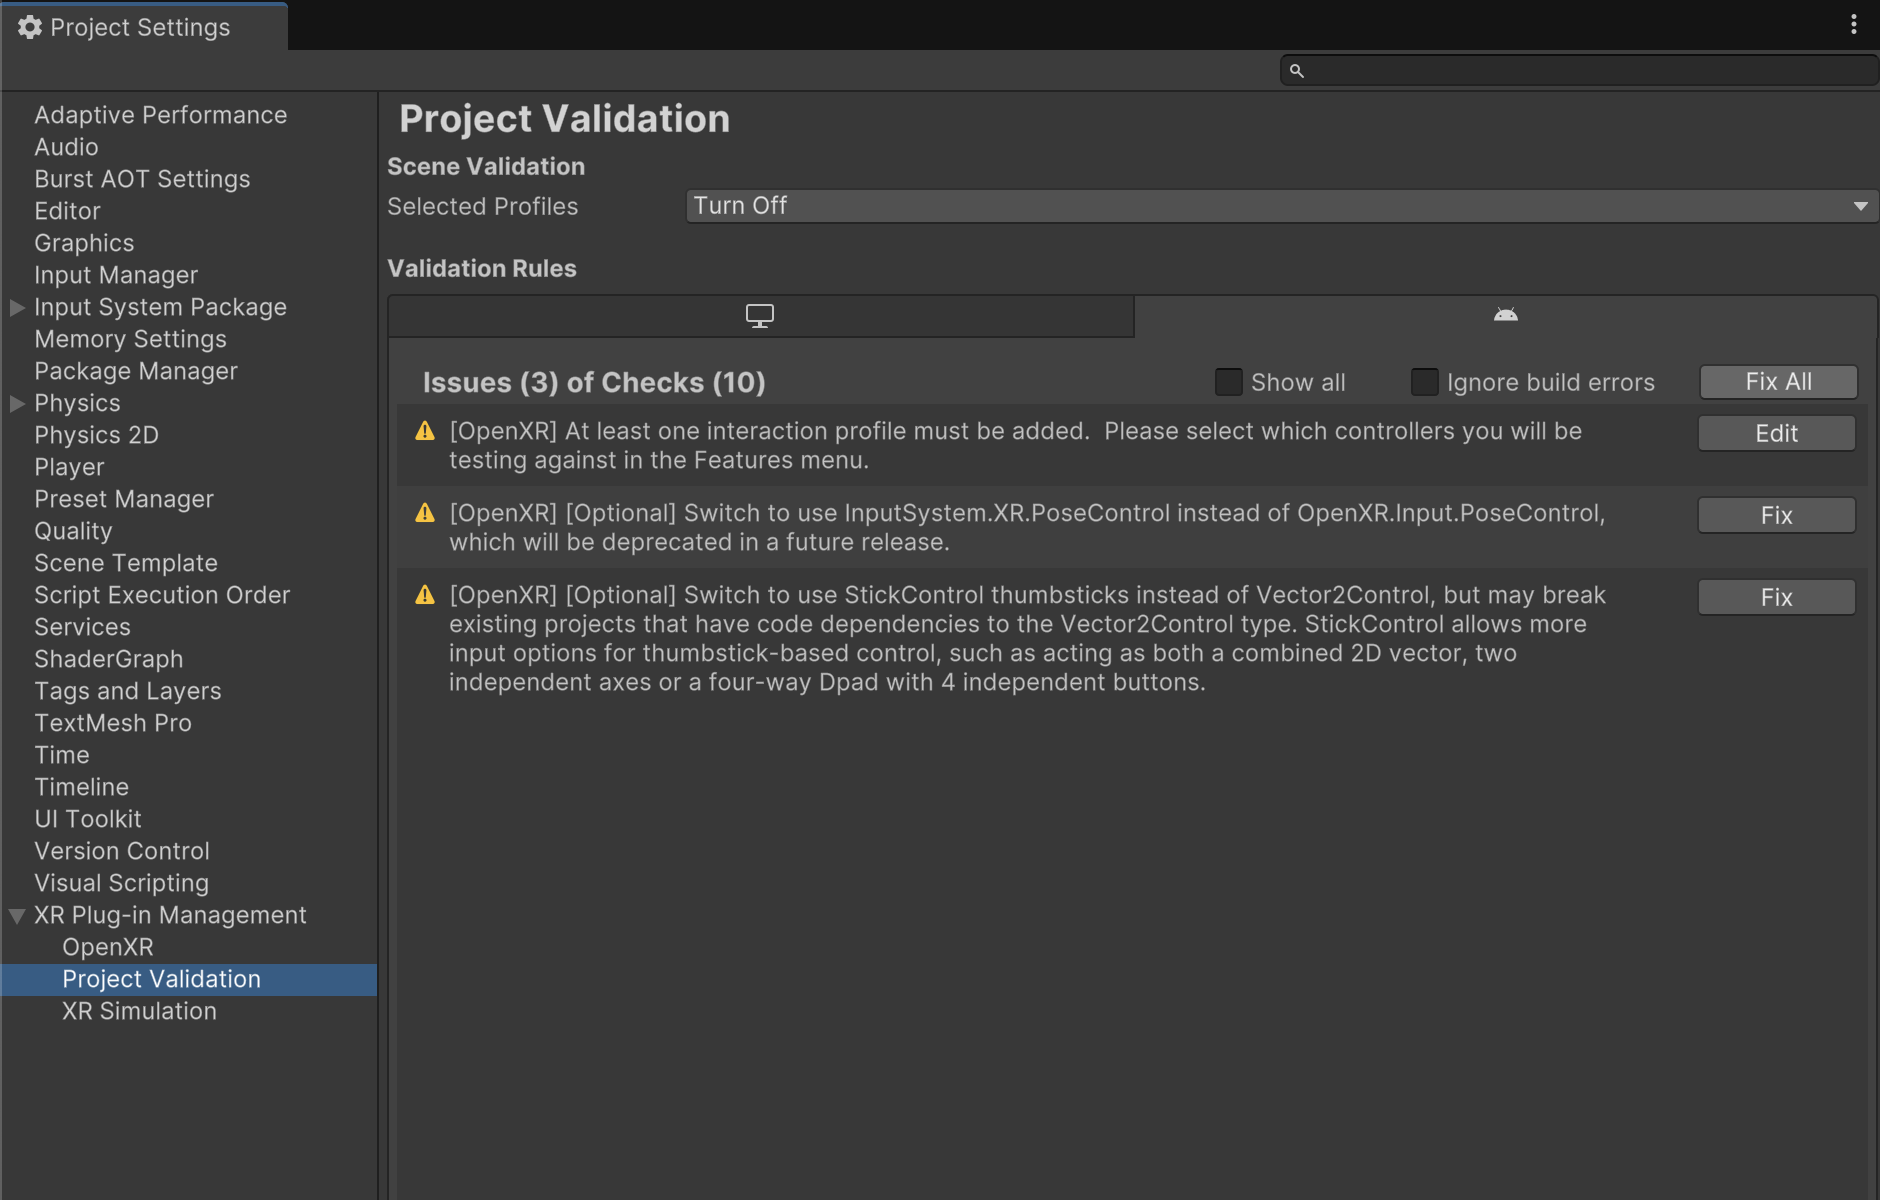Viewport: 1880px width, 1200px height.
Task: Select the desktop platform validation tab
Action: (760, 315)
